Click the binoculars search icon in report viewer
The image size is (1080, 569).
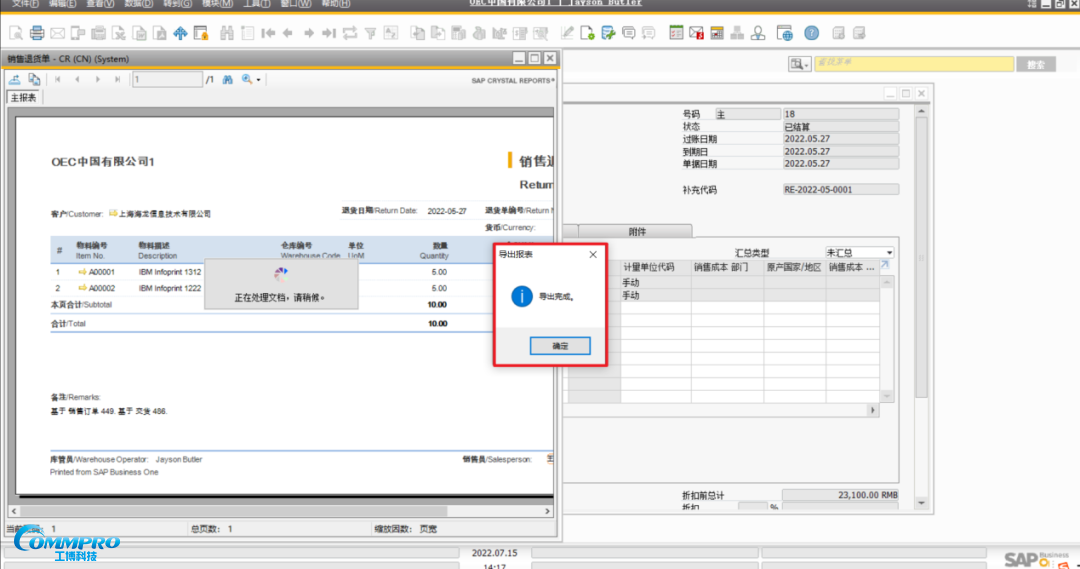[228, 79]
